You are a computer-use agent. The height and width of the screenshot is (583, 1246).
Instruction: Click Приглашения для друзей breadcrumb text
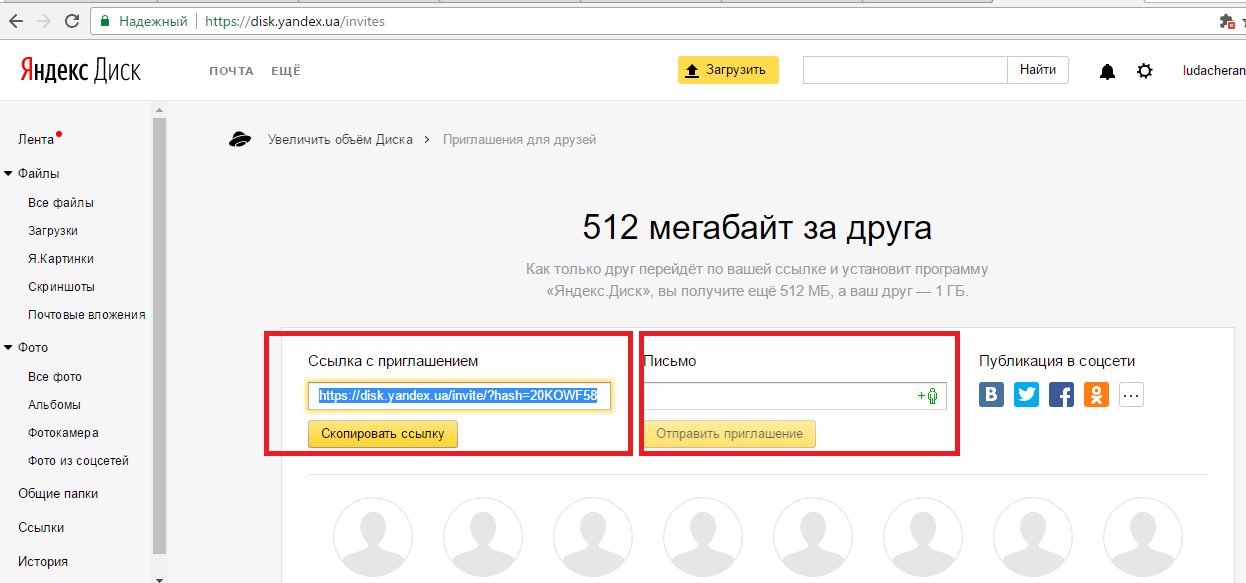[519, 140]
